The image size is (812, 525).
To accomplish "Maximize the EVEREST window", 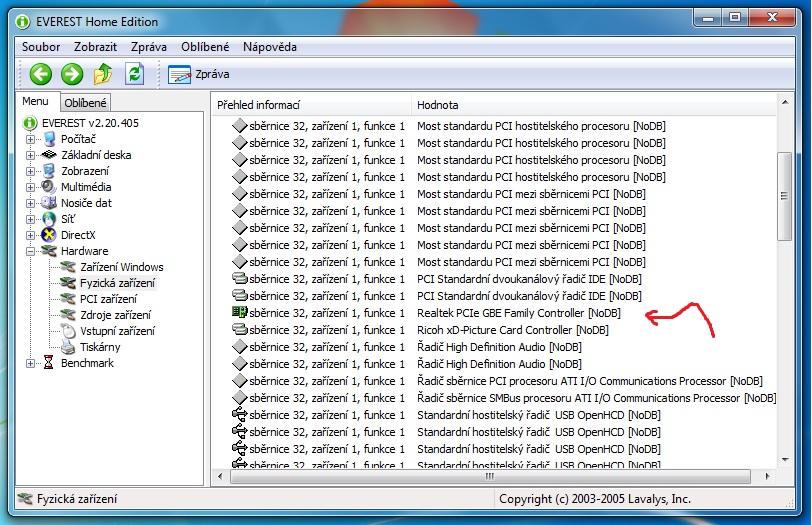I will [735, 18].
